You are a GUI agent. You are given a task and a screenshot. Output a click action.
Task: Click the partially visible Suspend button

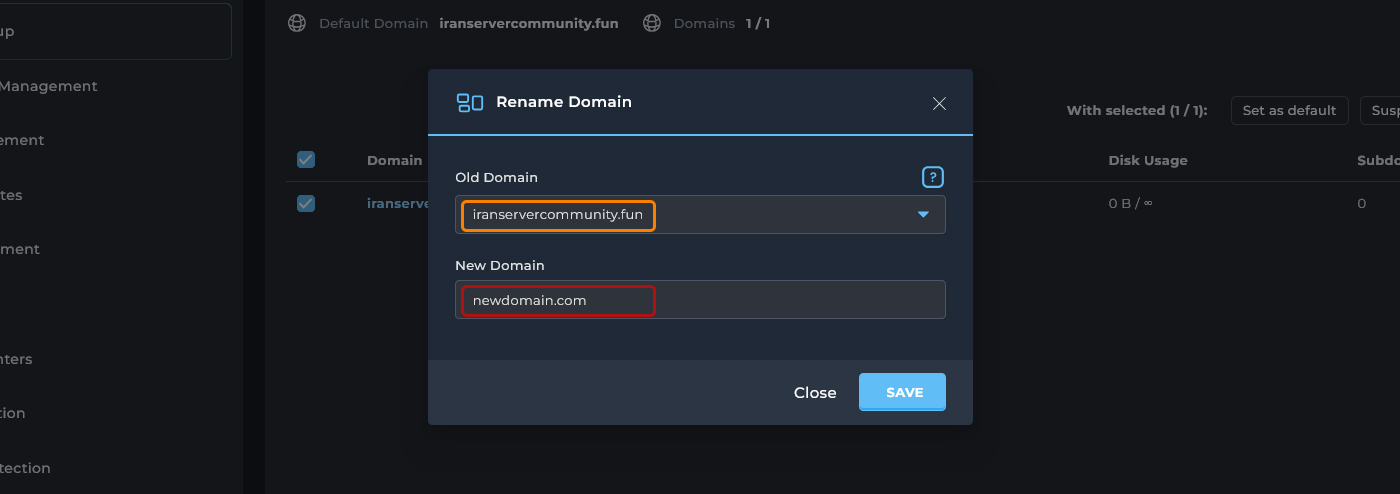(x=1383, y=110)
